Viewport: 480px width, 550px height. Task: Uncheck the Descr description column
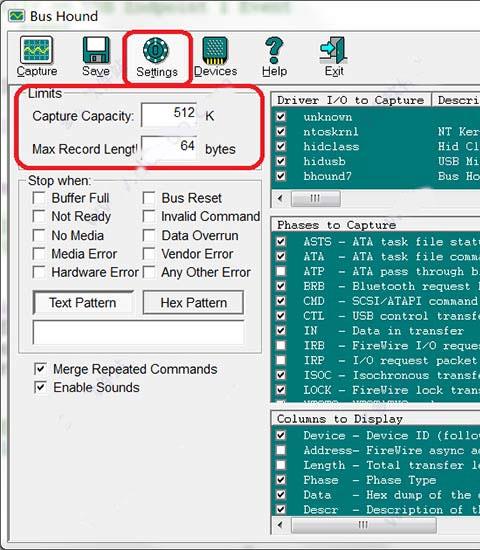point(281,509)
